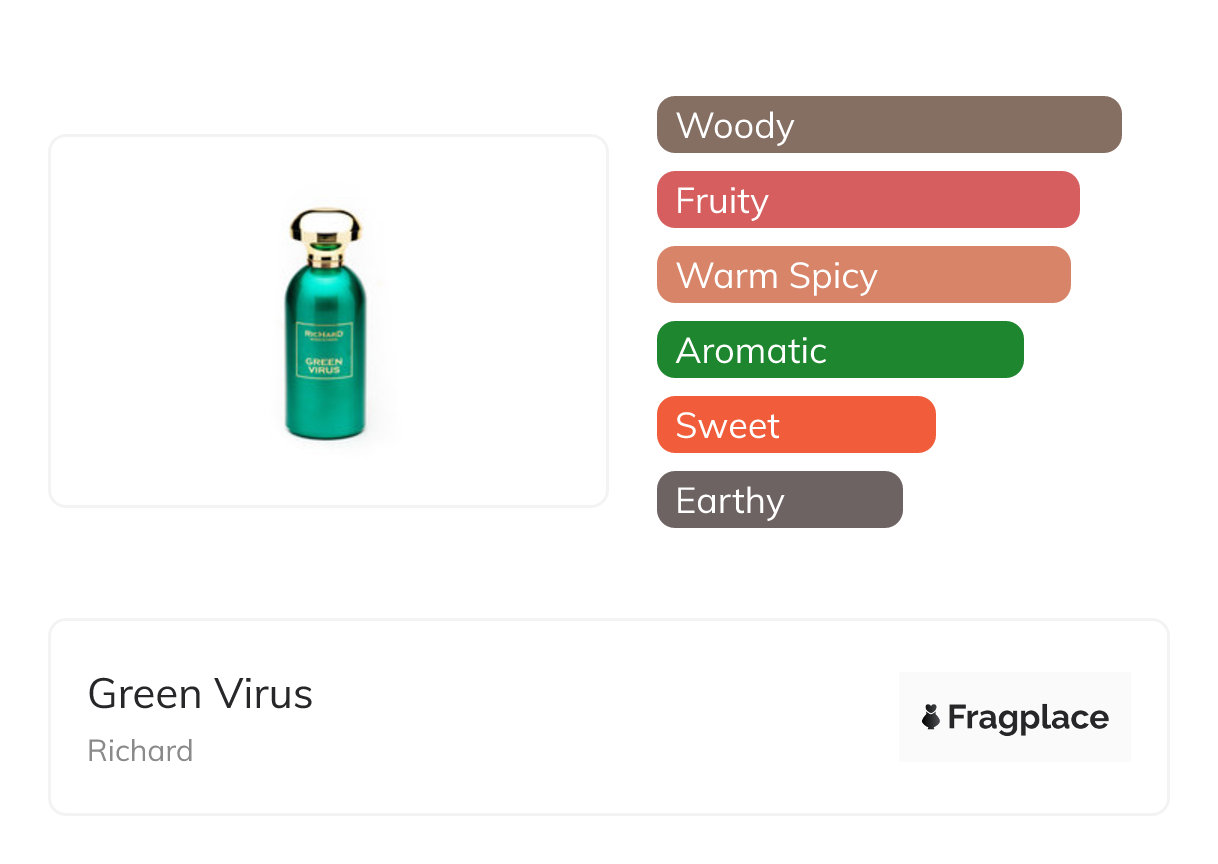This screenshot has height=864, width=1218.
Task: Click the gold cap of the bottle
Action: pos(325,228)
